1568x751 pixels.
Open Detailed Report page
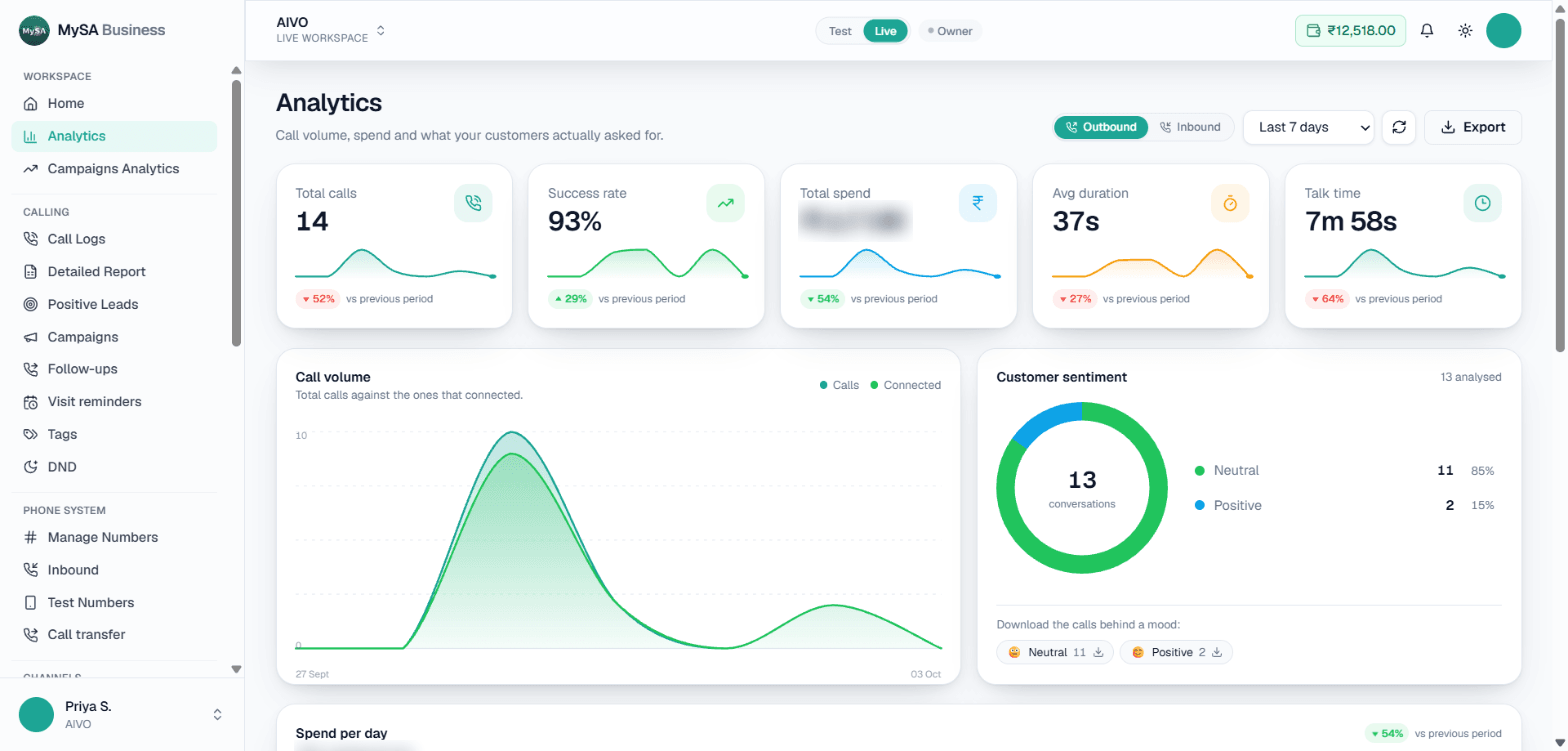[114, 271]
